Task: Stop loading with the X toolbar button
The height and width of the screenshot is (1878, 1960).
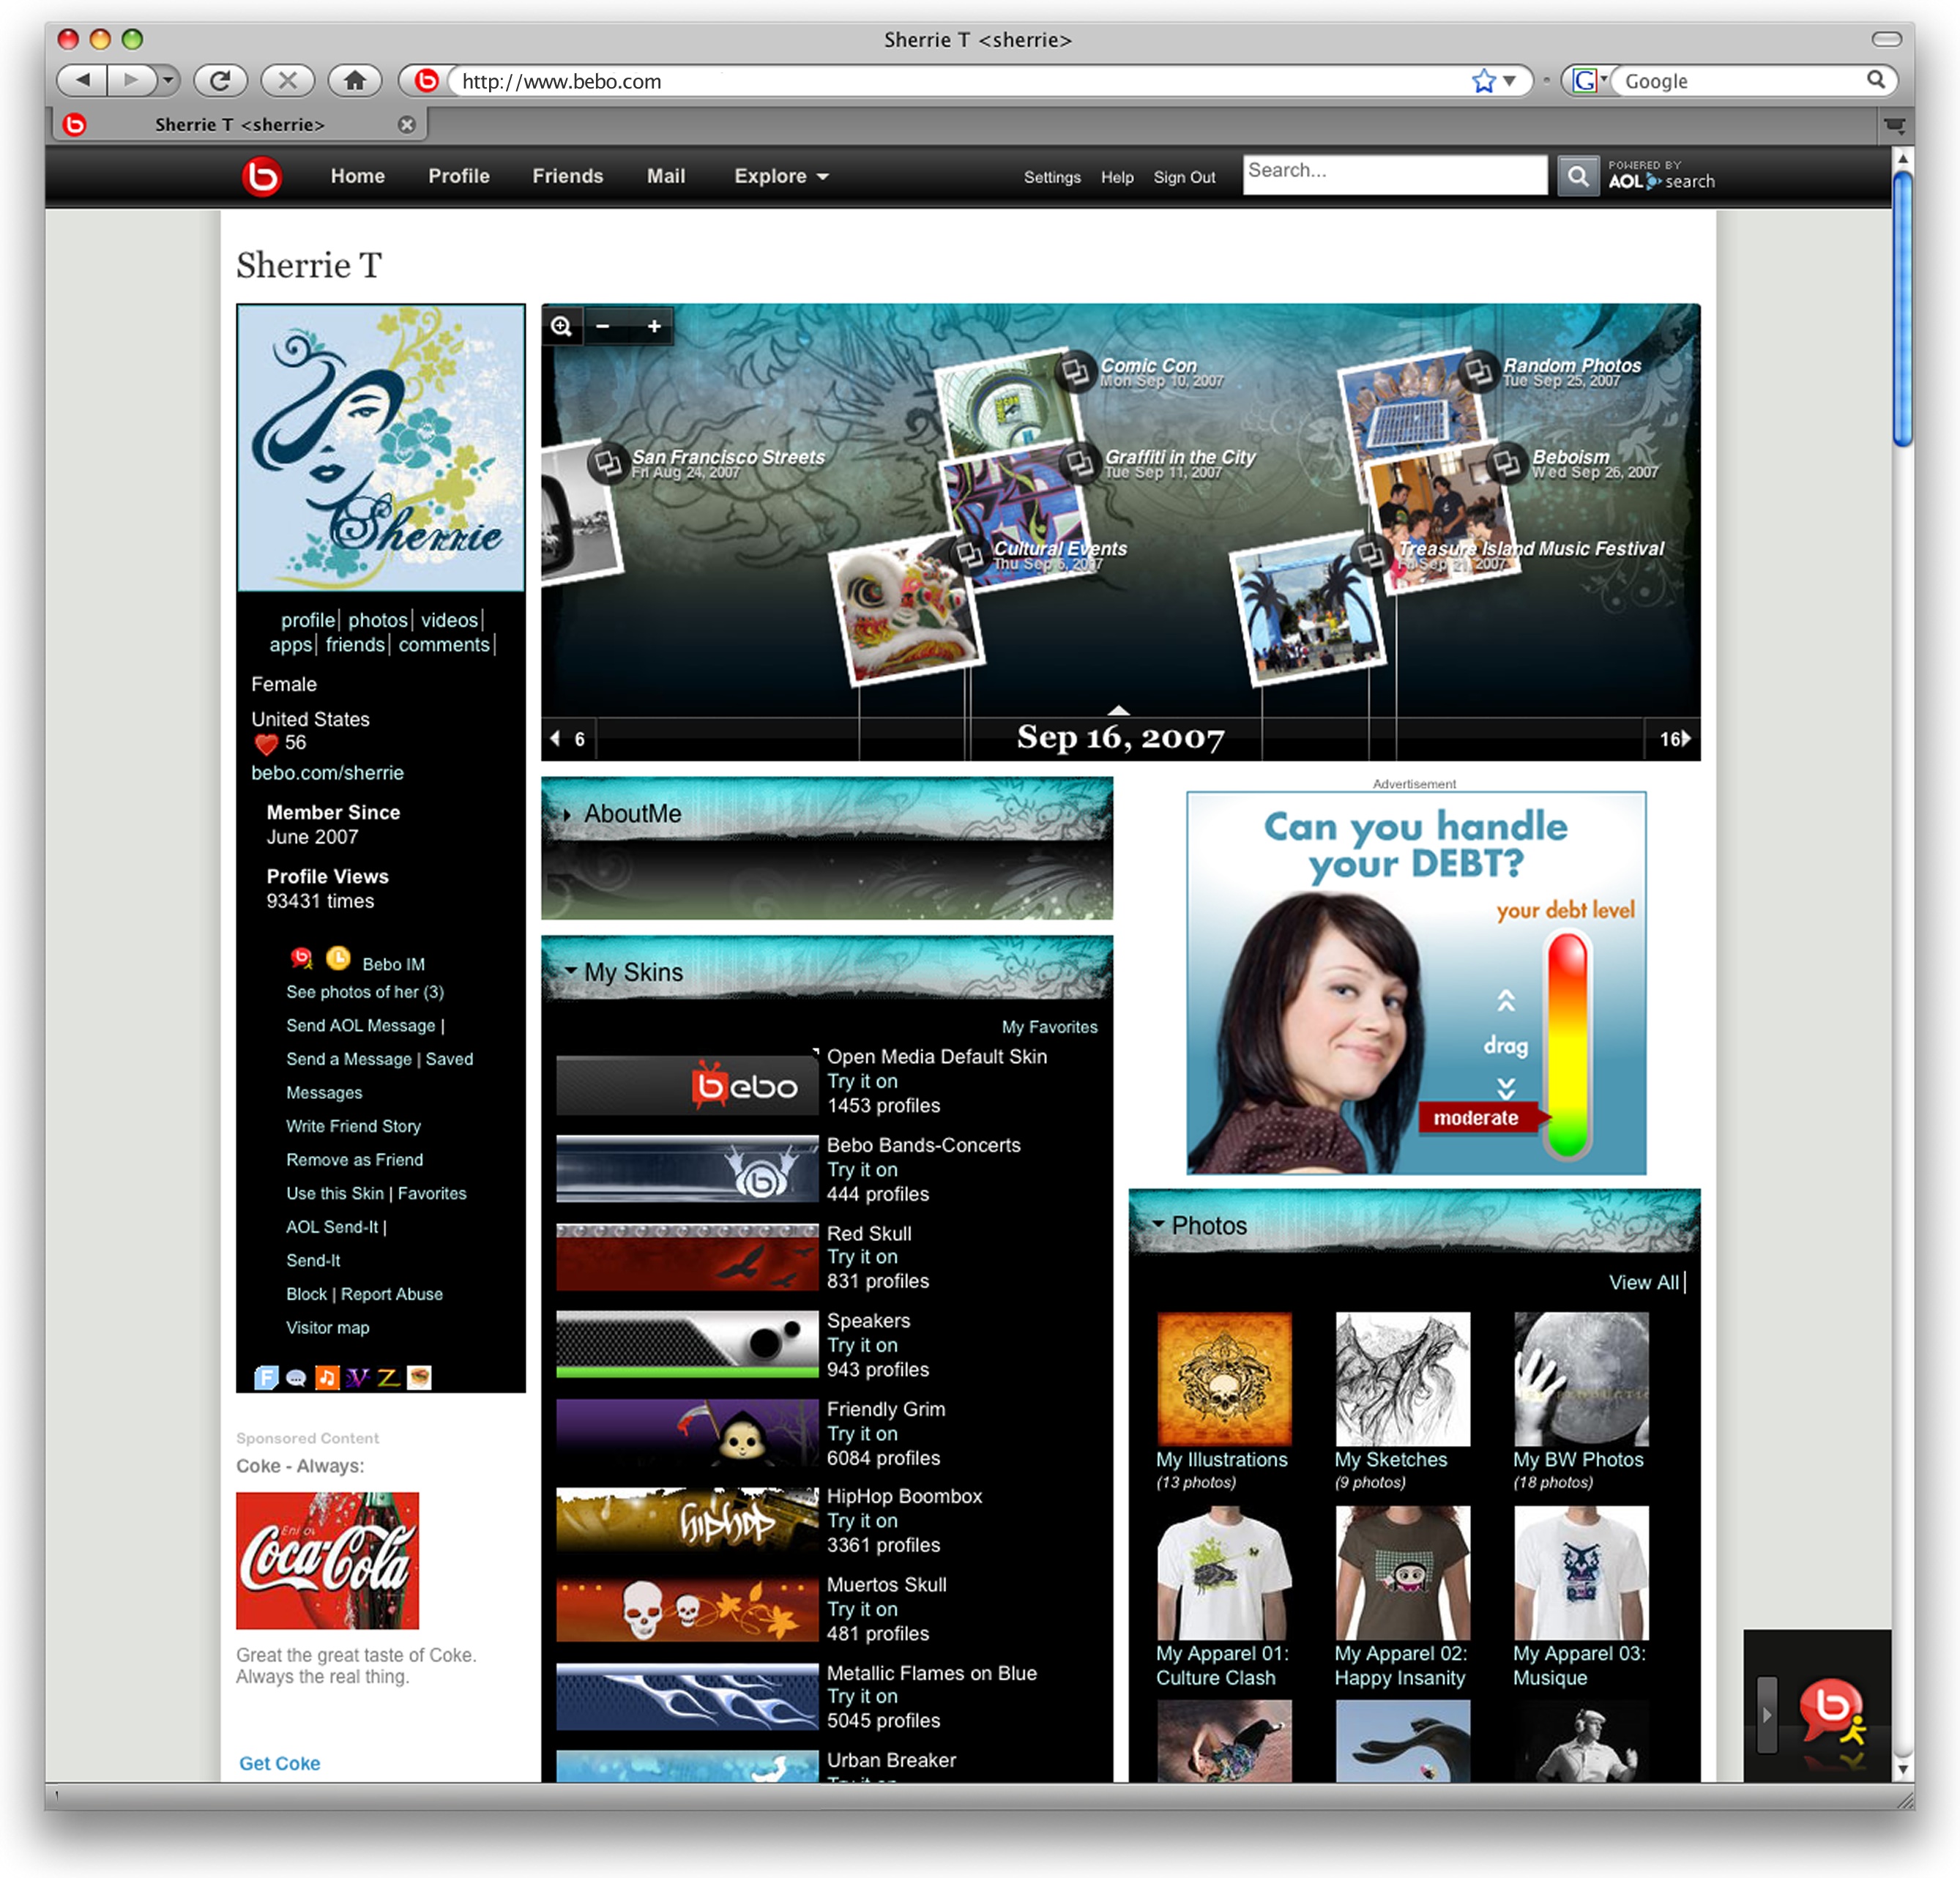Action: click(287, 80)
